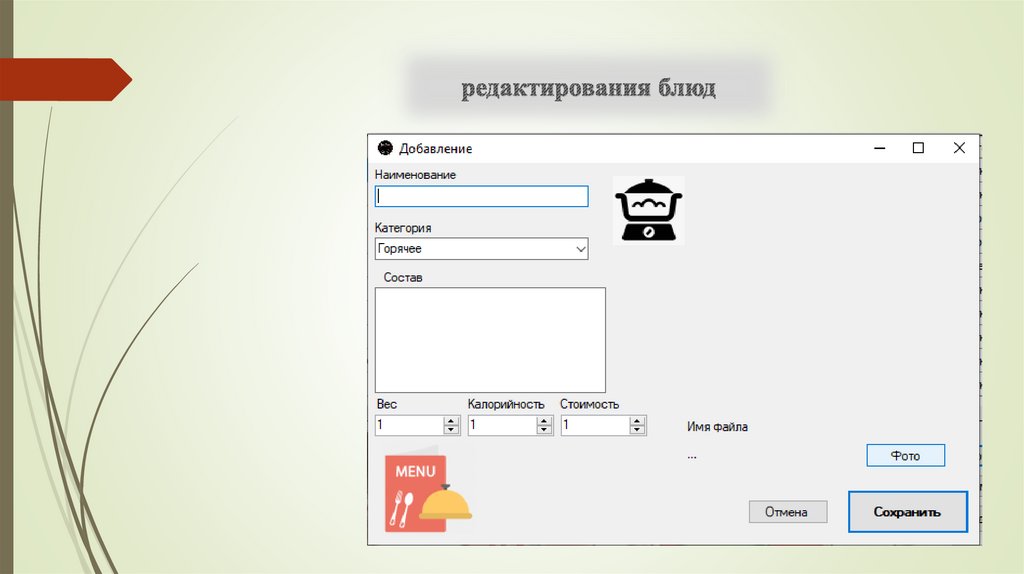
Task: Close the Добавление window
Action: click(959, 148)
